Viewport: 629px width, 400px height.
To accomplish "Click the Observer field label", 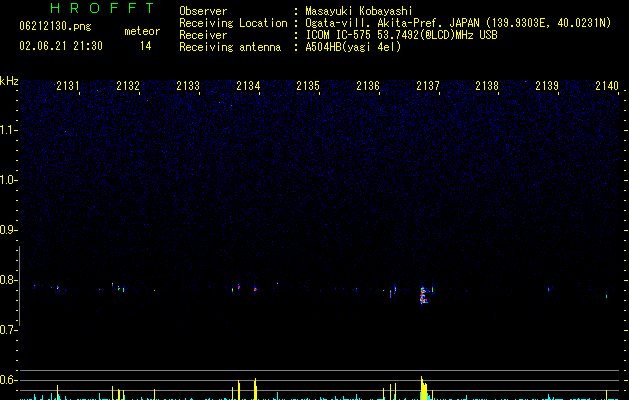I will pos(203,11).
